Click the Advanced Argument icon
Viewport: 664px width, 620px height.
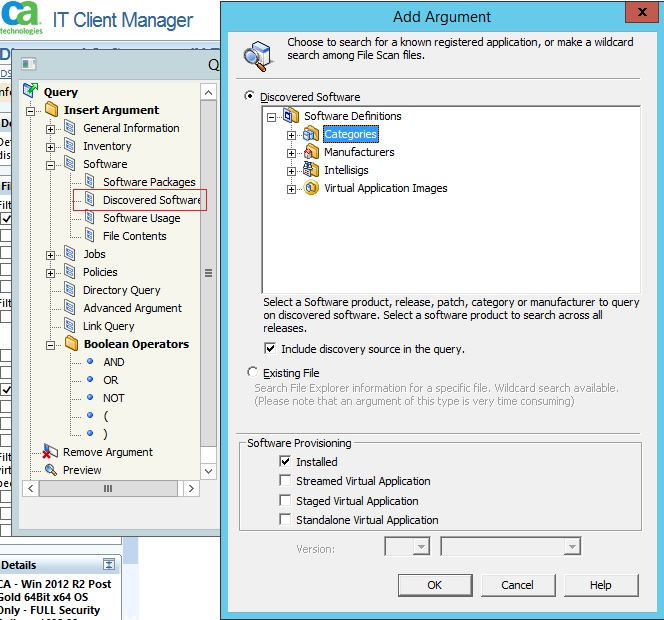(x=70, y=307)
